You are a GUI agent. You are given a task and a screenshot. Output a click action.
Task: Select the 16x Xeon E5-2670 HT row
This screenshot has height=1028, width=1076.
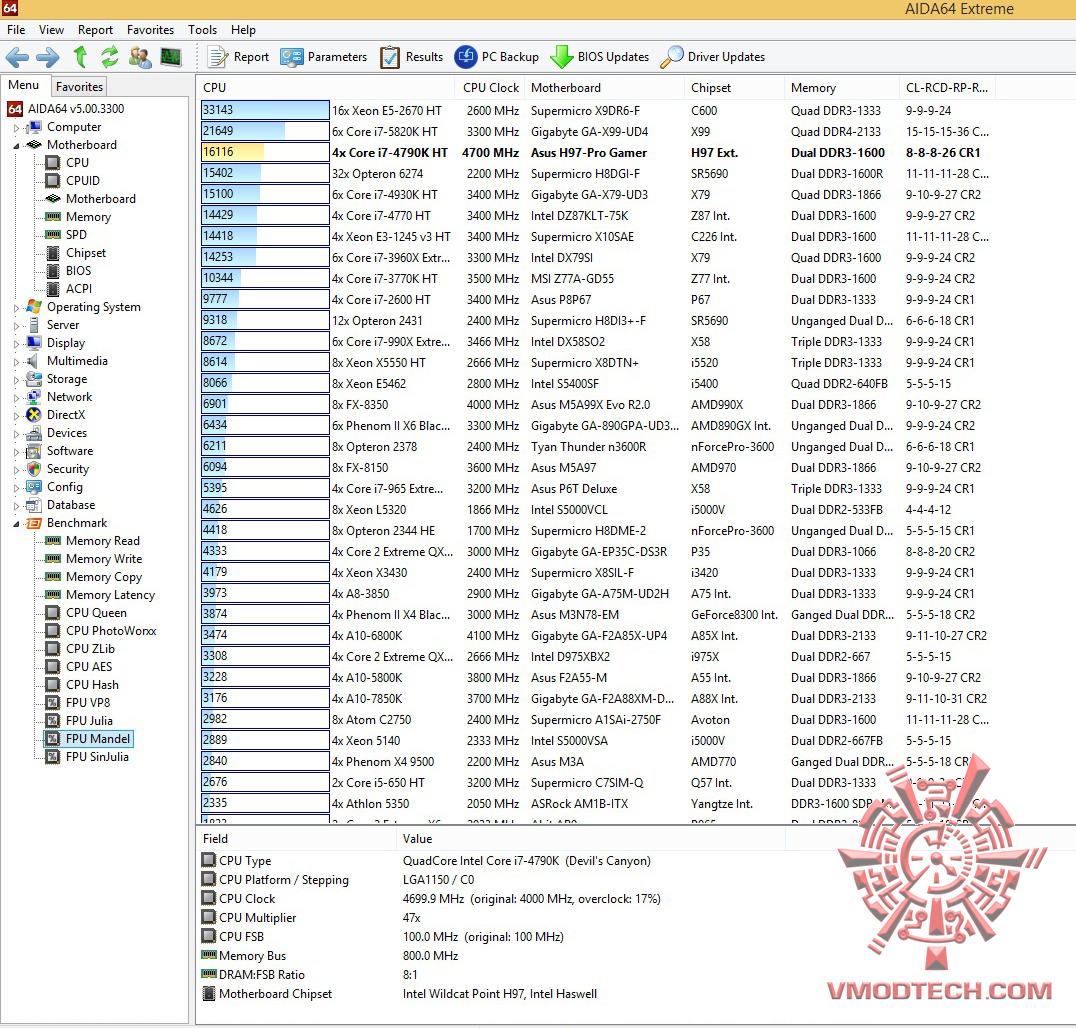tap(597, 110)
